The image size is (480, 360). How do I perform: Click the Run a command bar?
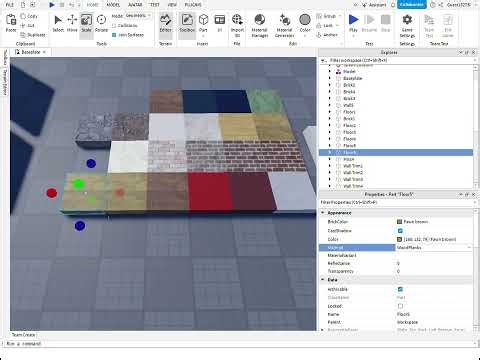pyautogui.click(x=240, y=343)
